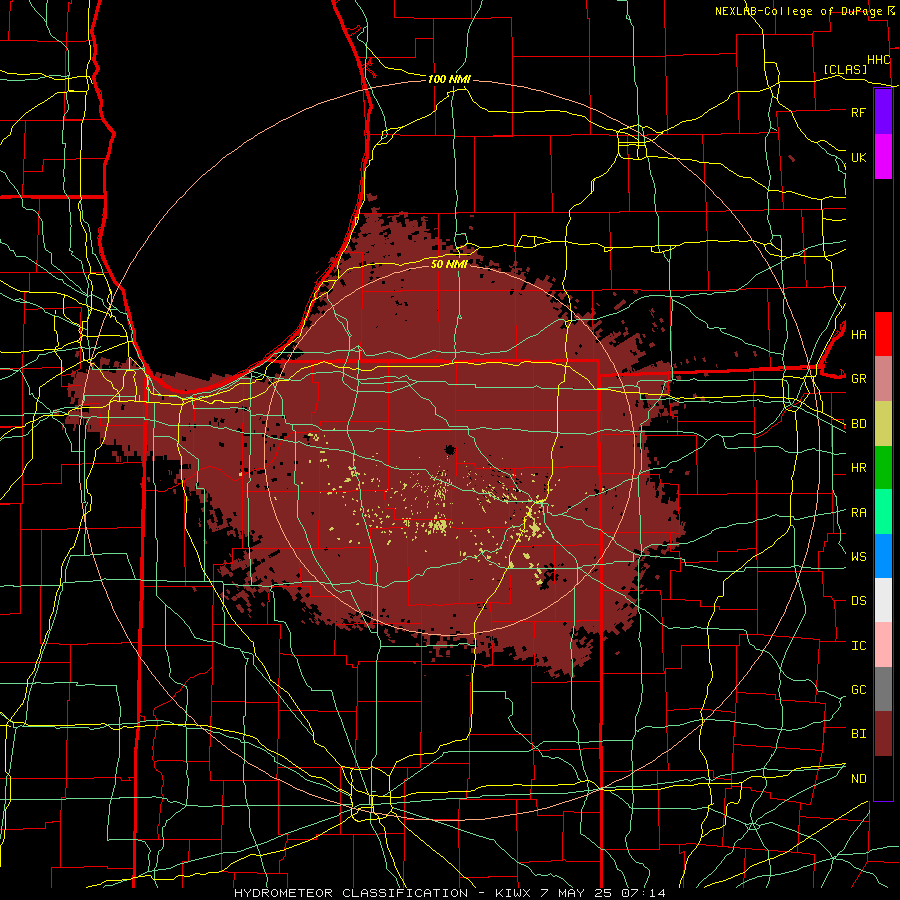Image resolution: width=900 pixels, height=900 pixels.
Task: Click the HHC product code text
Action: click(x=878, y=60)
